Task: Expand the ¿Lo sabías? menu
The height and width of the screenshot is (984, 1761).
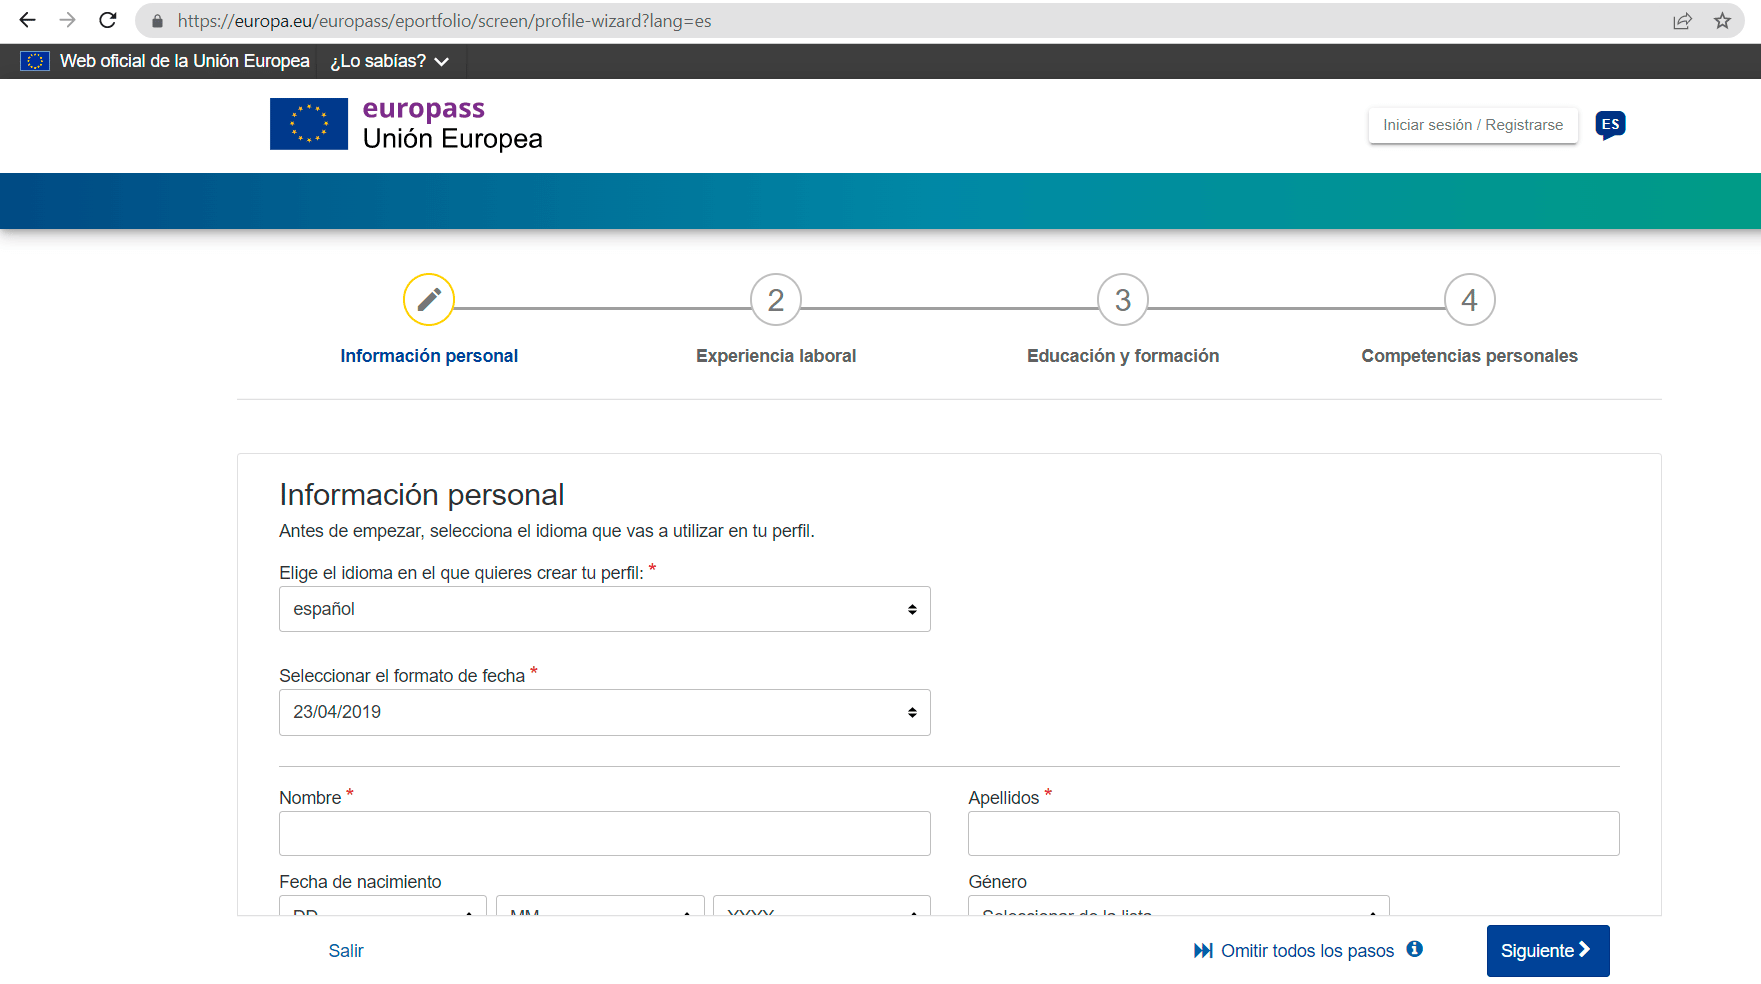Action: pyautogui.click(x=390, y=61)
